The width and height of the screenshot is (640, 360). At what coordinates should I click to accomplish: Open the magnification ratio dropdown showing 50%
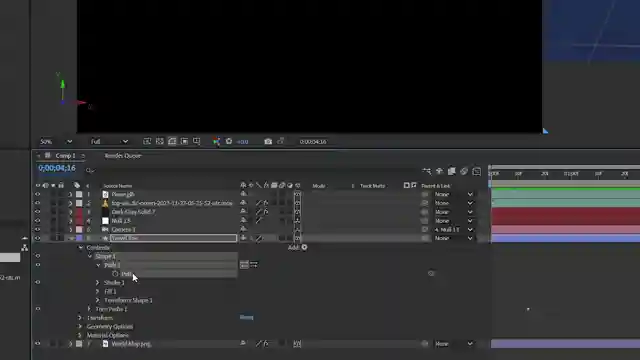pyautogui.click(x=56, y=142)
